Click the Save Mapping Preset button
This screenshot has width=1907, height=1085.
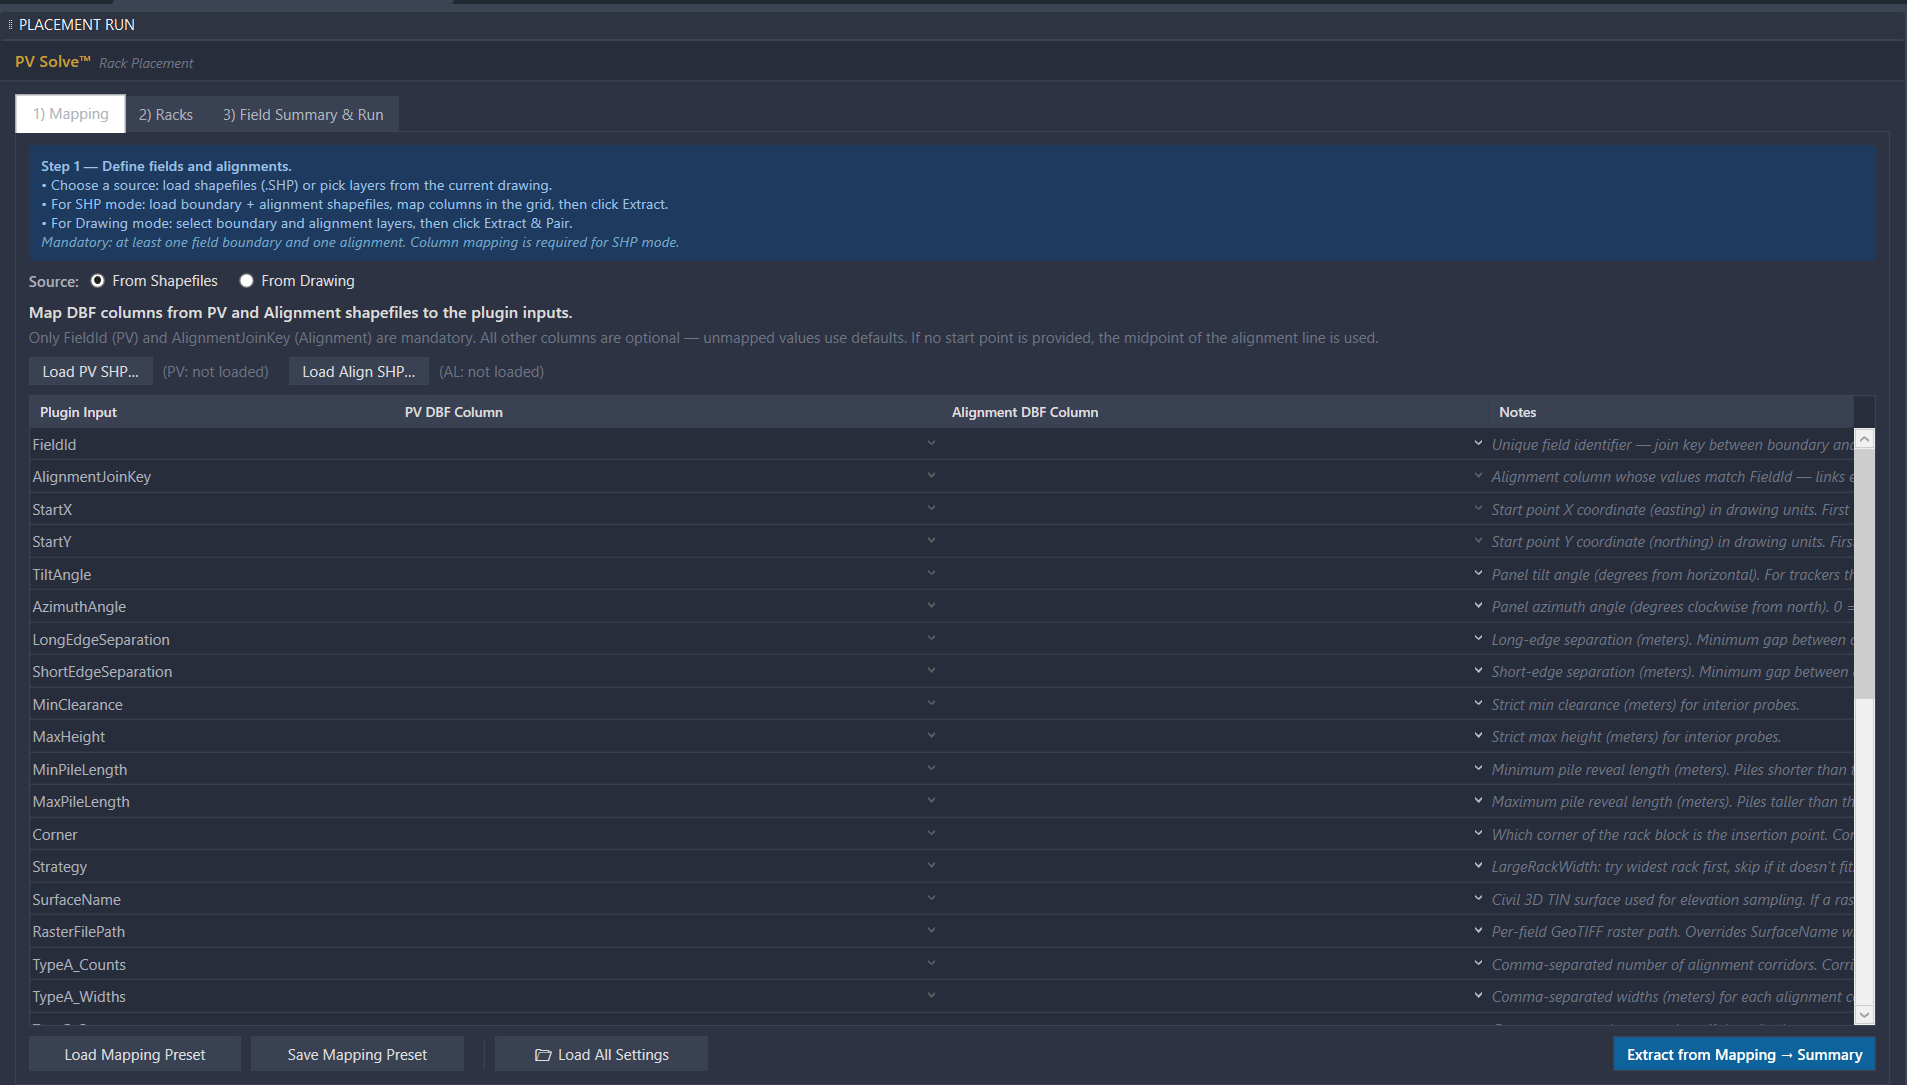pos(357,1055)
